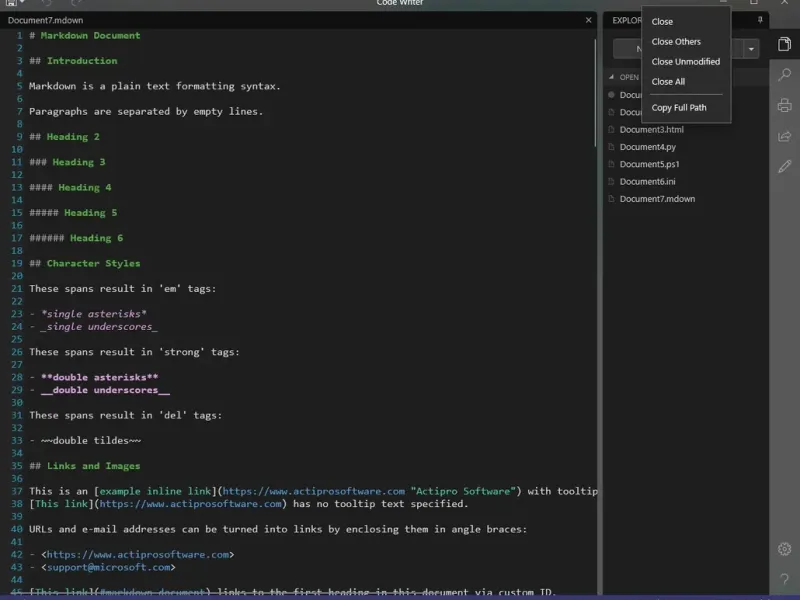Select Close Others in context menu
Screen dimensions: 800x600
[676, 42]
